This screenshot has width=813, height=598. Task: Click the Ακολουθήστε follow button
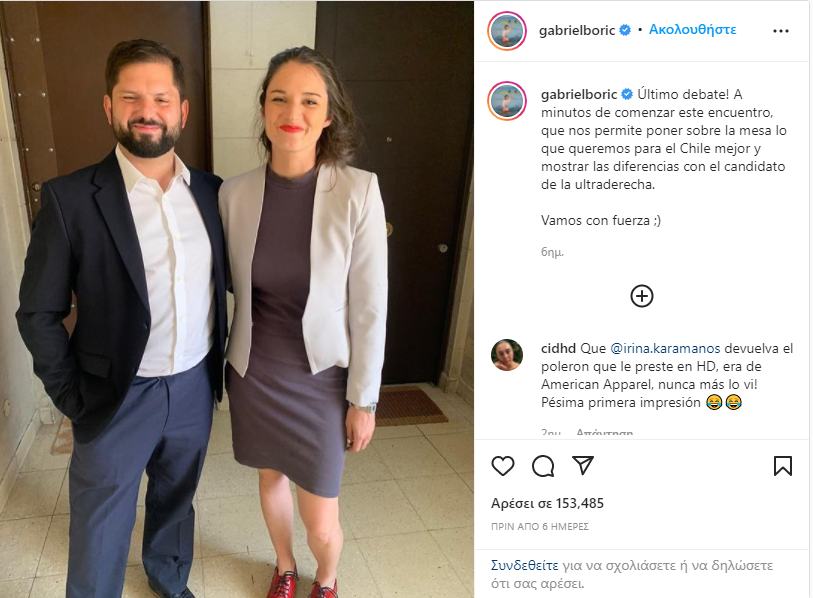692,30
